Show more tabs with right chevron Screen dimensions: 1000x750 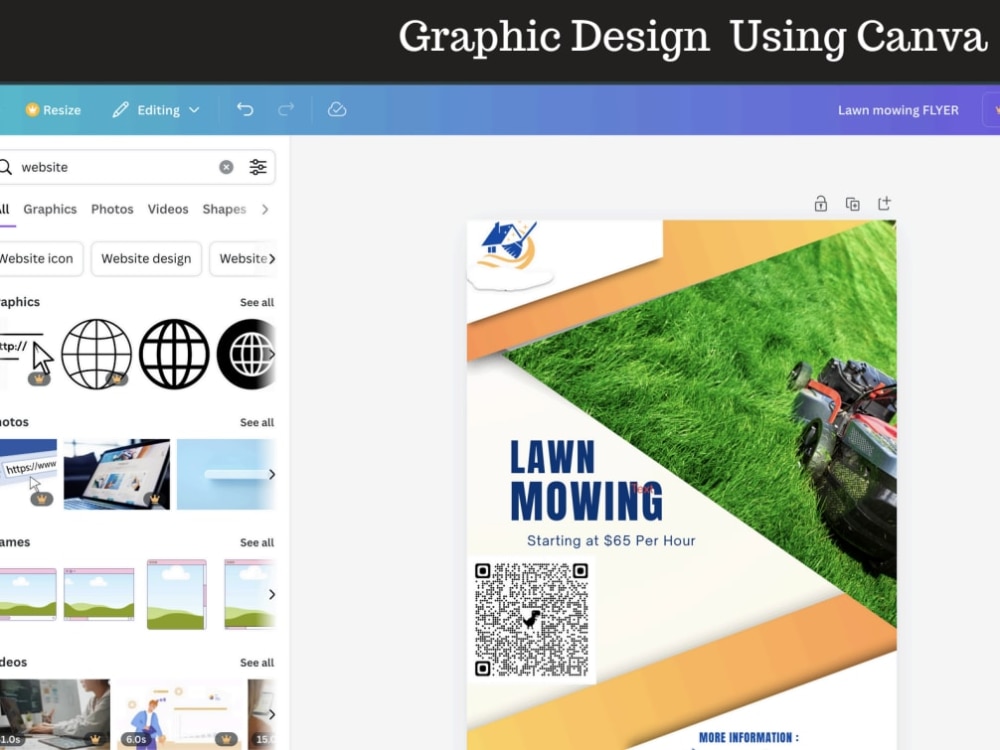(265, 209)
